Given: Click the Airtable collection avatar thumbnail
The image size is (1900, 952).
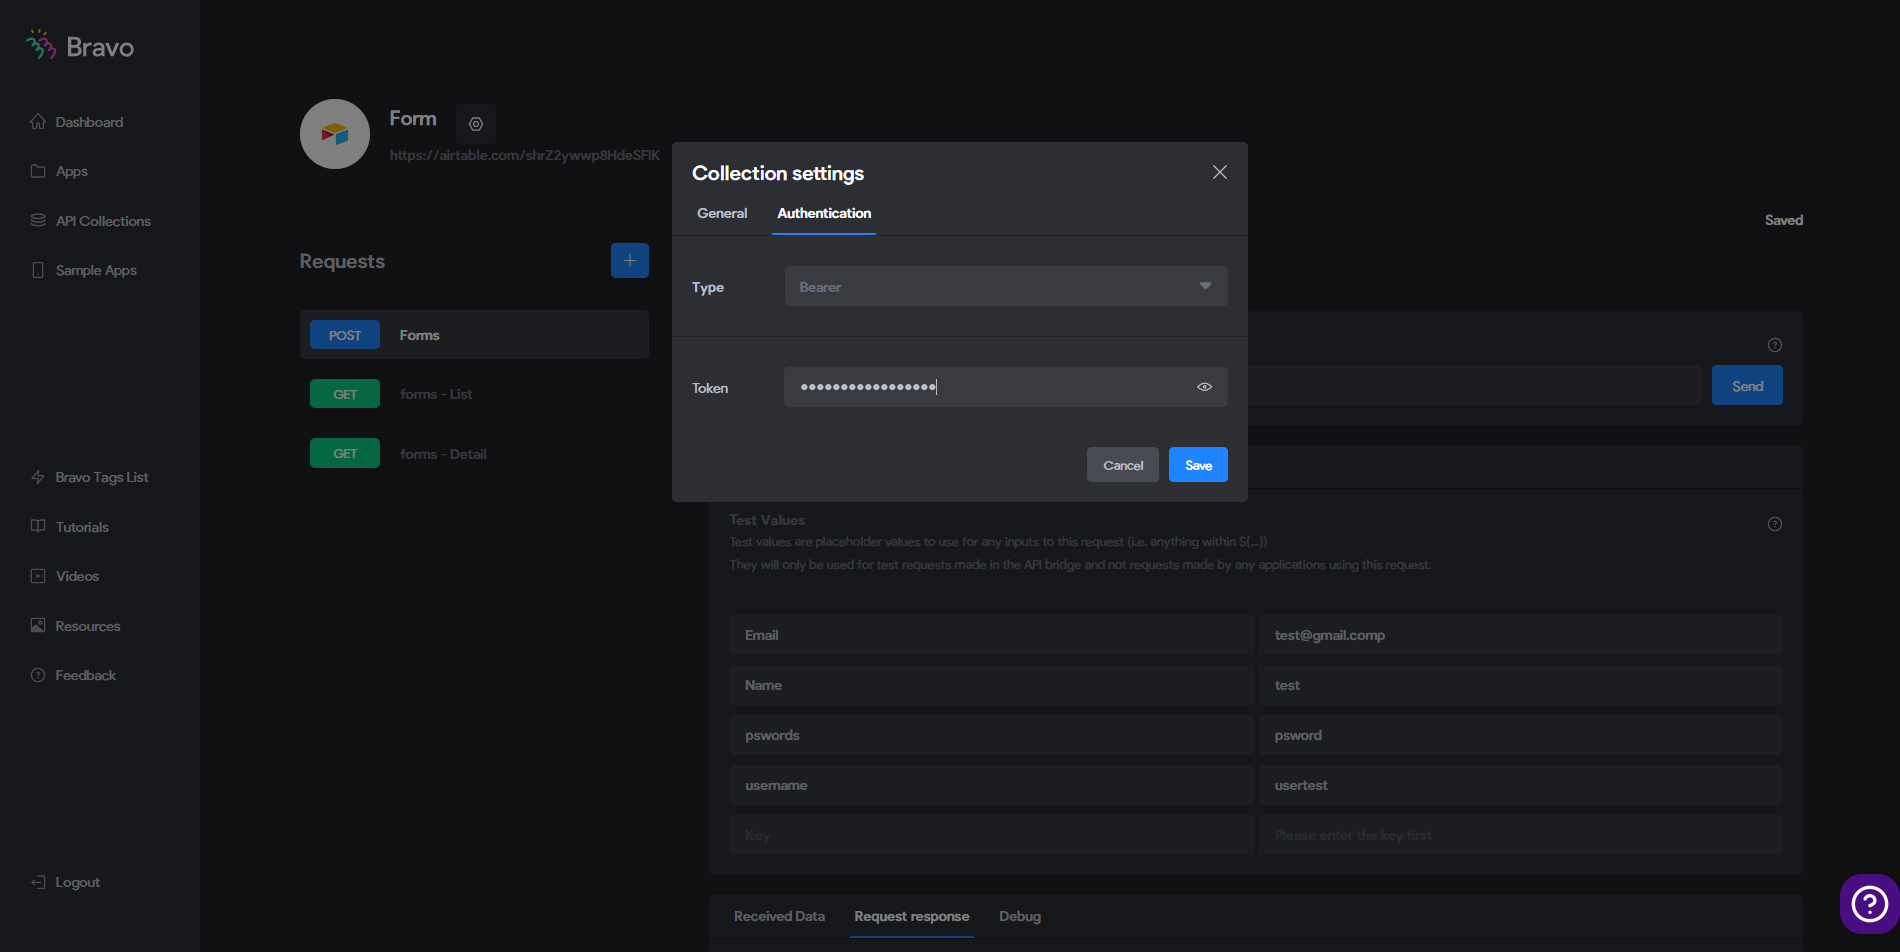Looking at the screenshot, I should (335, 134).
